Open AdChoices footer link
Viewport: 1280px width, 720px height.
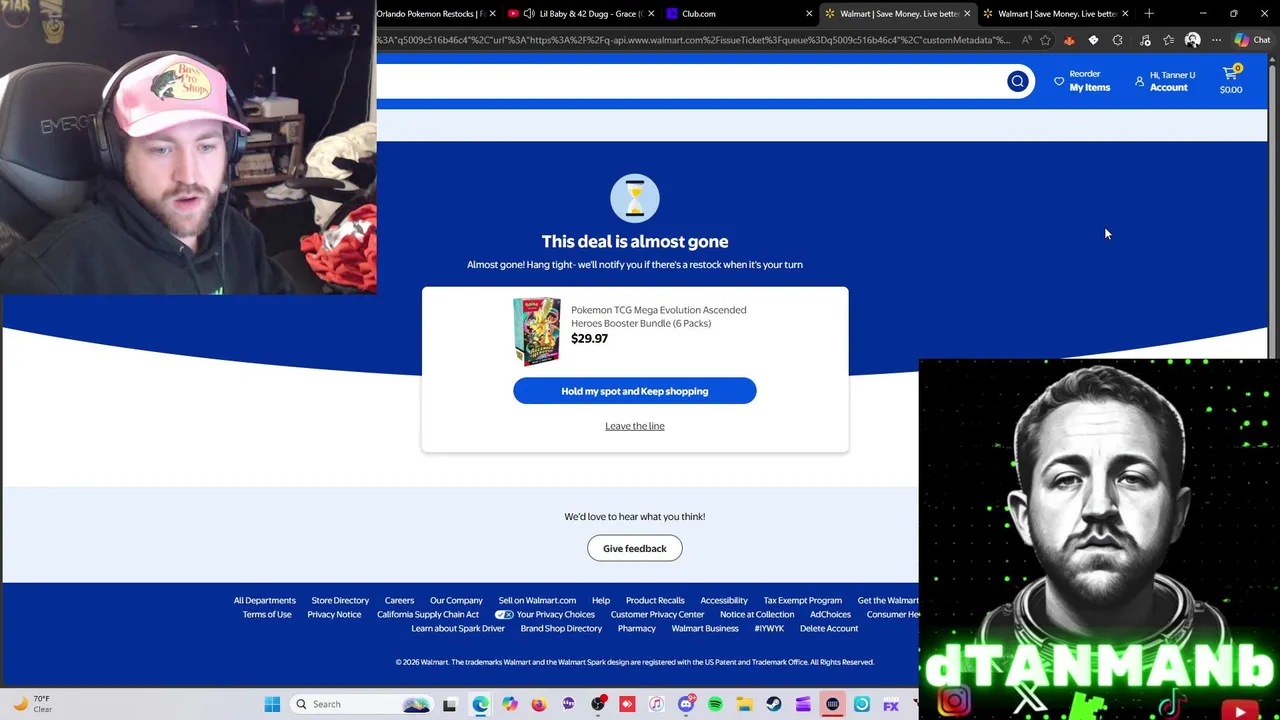[830, 615]
